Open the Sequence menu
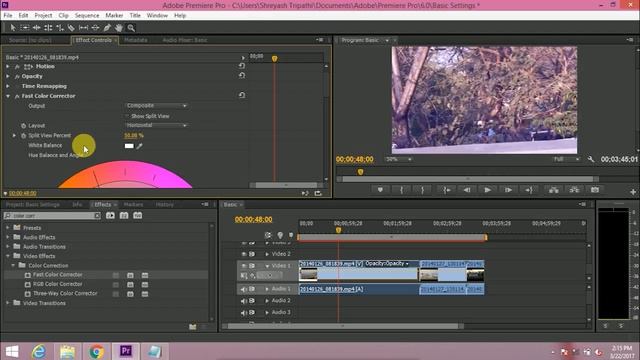Viewport: 640px width, 360px height. pyautogui.click(x=87, y=16)
